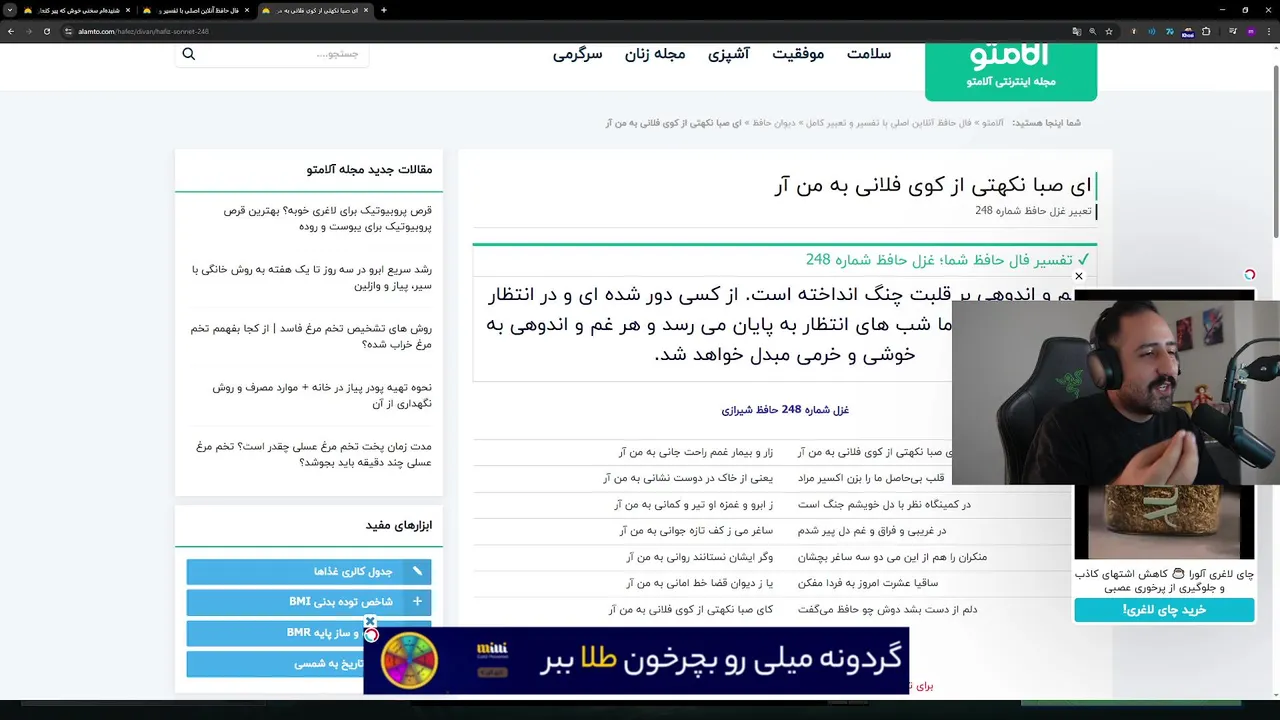1280x720 pixels.
Task: Open the مجله زنان menu
Action: point(655,54)
